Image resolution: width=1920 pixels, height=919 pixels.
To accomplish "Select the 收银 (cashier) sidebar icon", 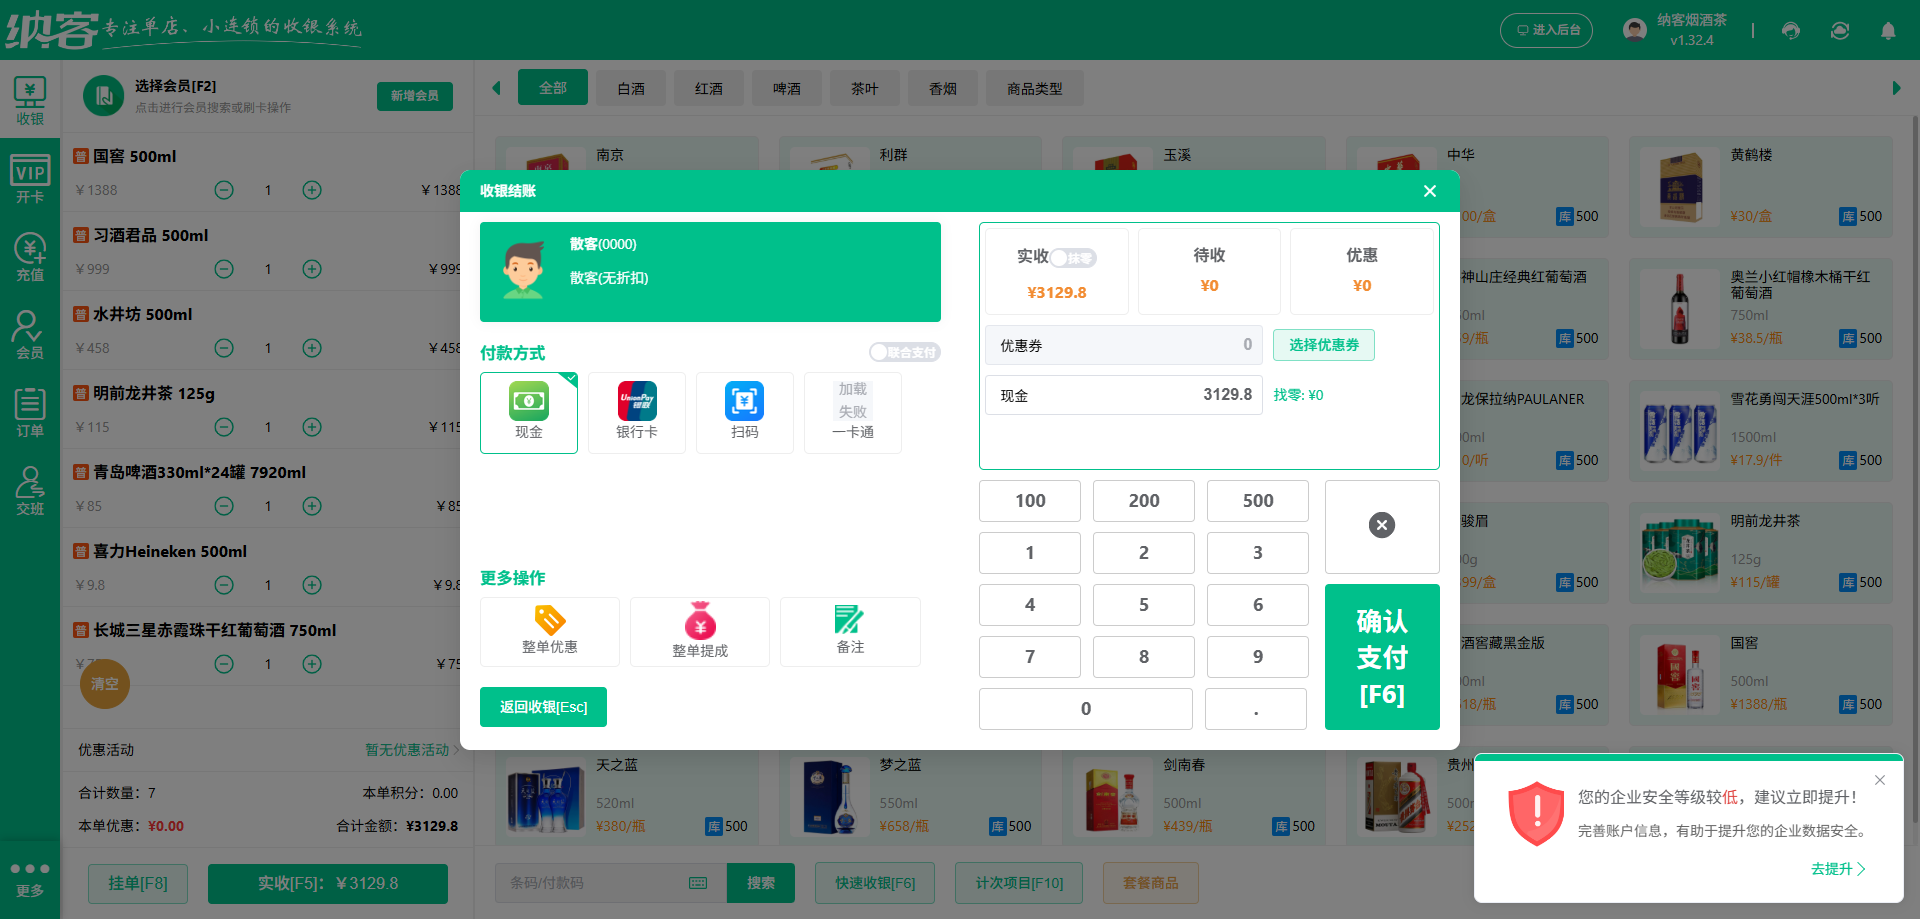I will (30, 99).
